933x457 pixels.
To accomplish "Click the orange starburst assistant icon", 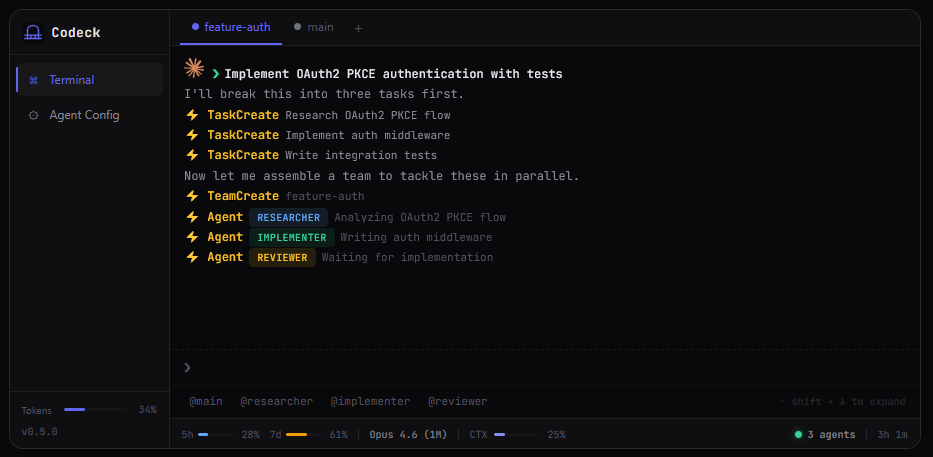I will pos(194,68).
